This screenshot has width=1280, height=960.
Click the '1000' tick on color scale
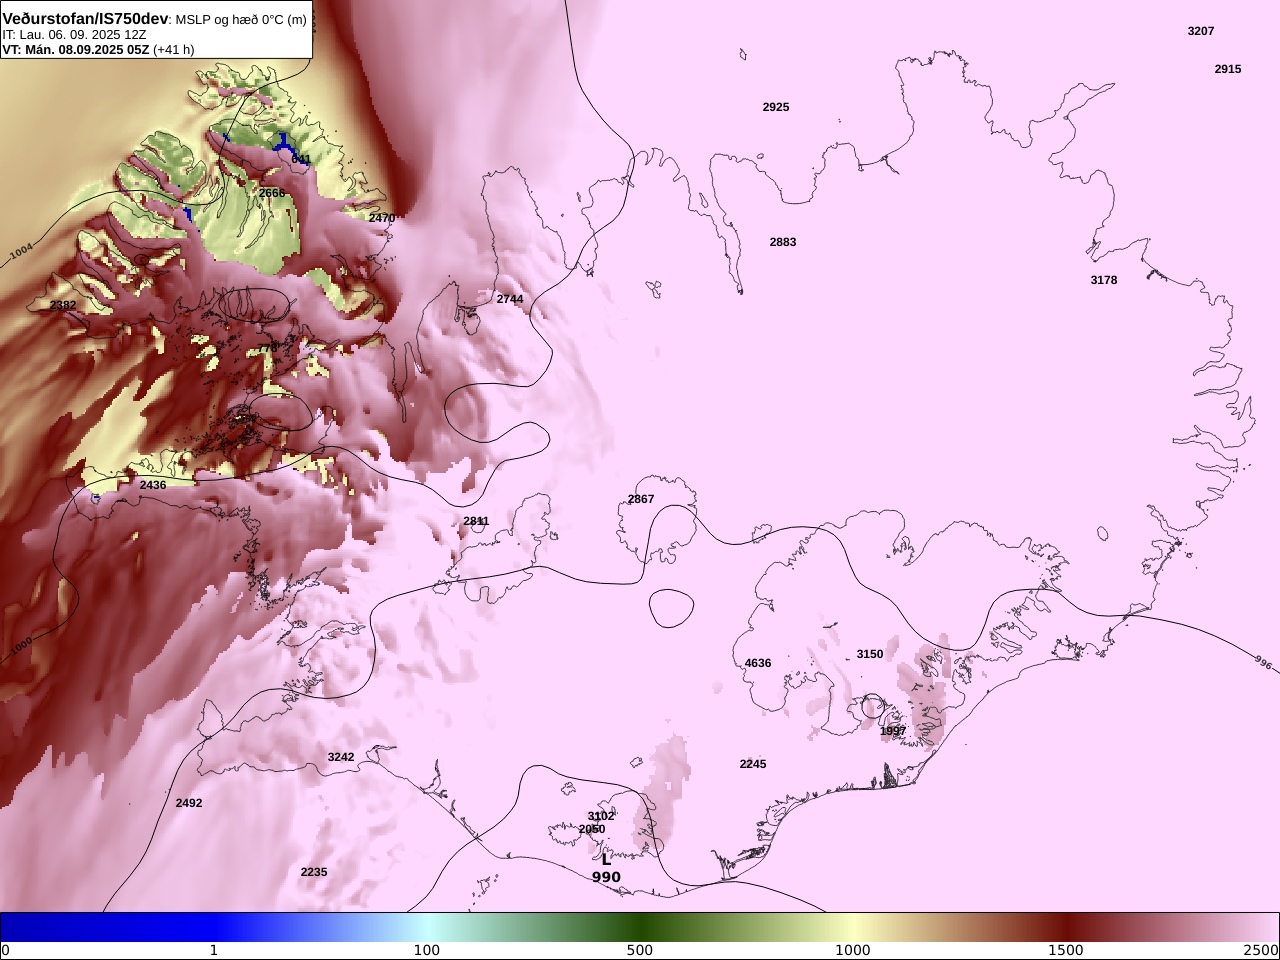click(x=853, y=950)
